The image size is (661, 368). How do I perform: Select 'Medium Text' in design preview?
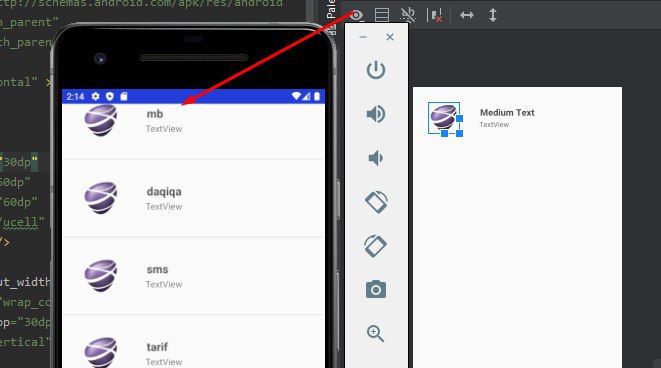507,113
